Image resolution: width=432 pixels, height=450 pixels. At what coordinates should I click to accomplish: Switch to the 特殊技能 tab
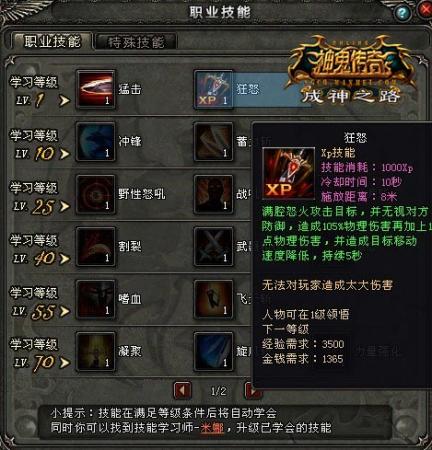[136, 42]
